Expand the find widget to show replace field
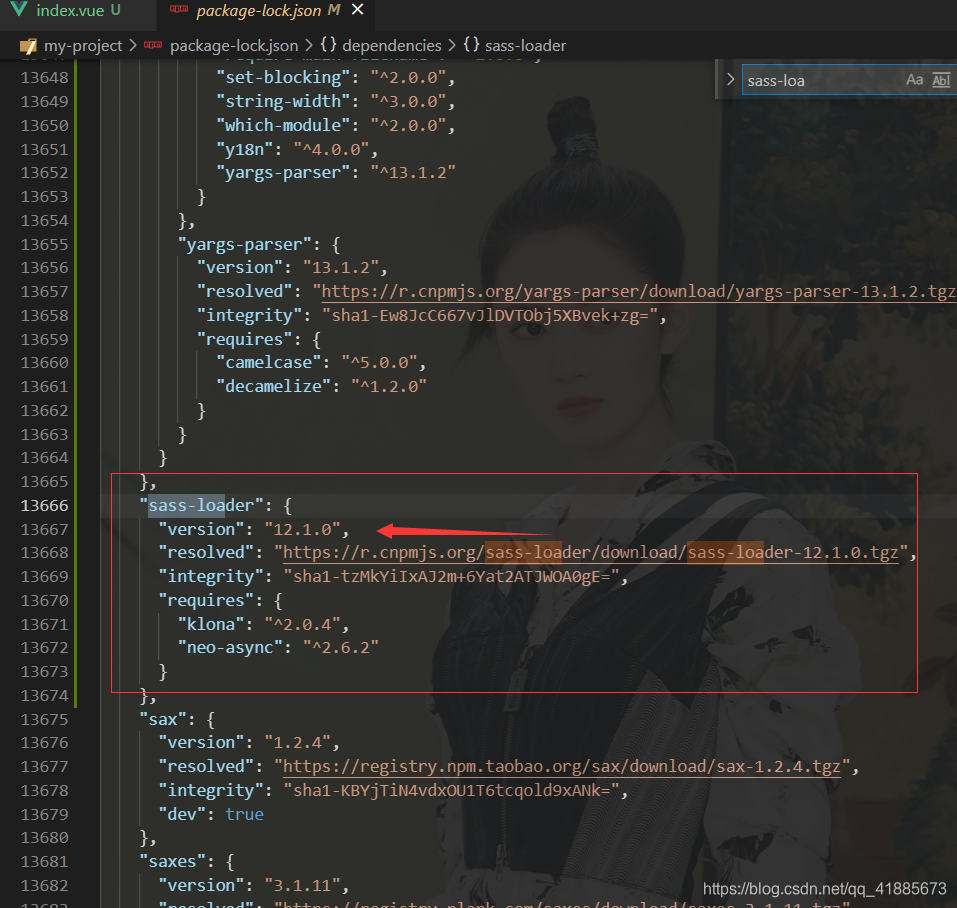The height and width of the screenshot is (908, 957). tap(729, 79)
